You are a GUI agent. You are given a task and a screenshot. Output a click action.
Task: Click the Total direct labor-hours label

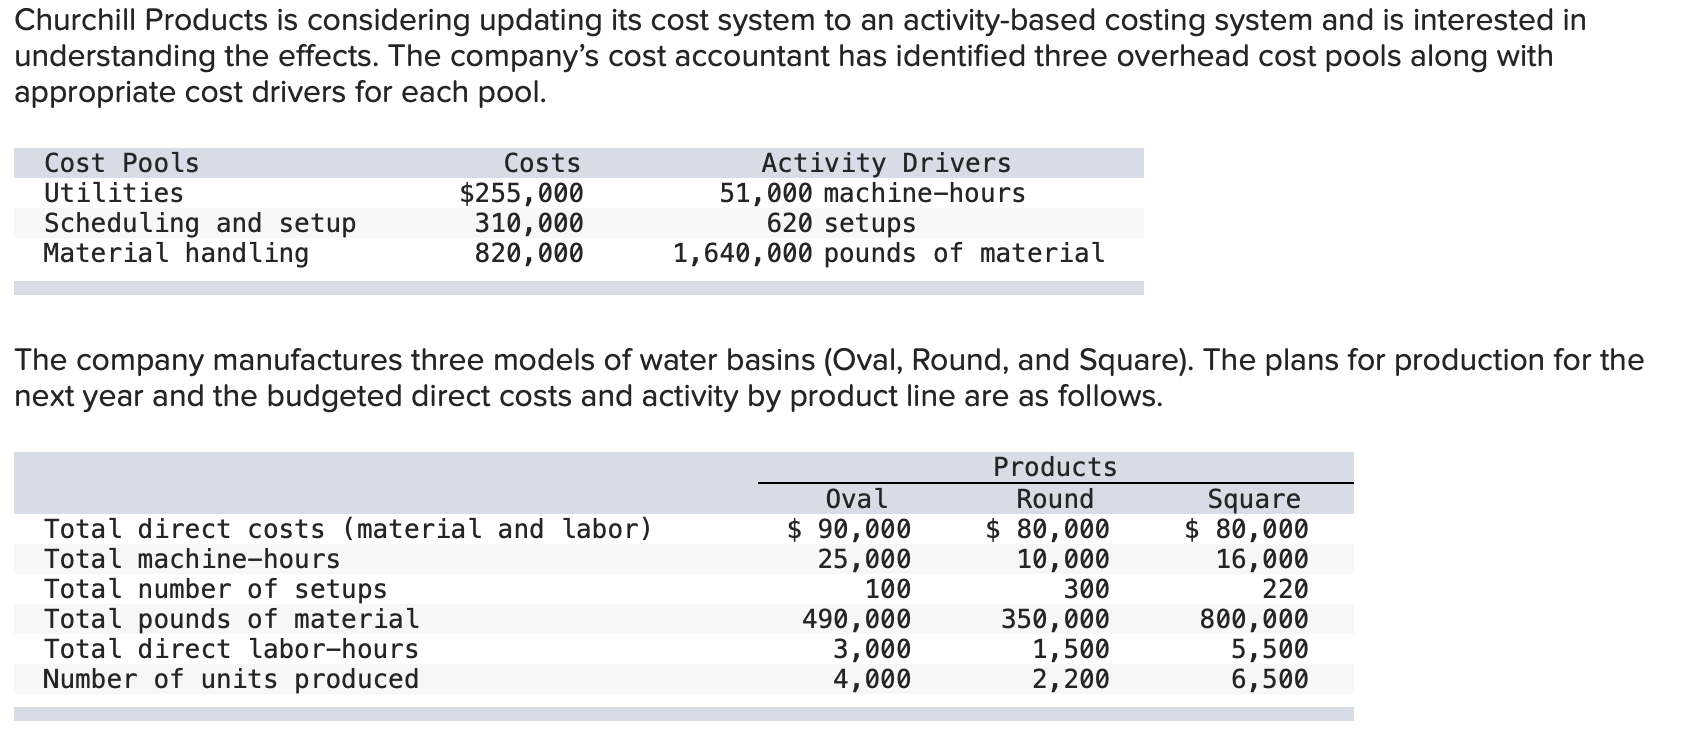(231, 649)
